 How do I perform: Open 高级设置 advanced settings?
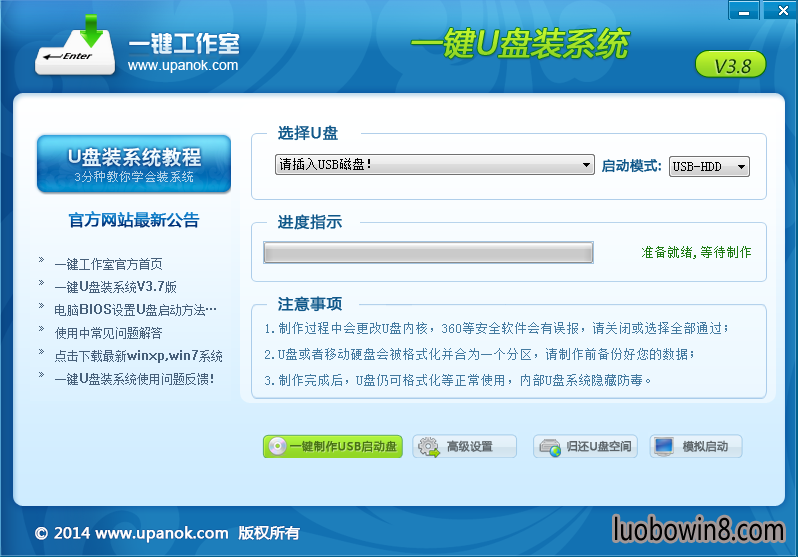point(464,447)
